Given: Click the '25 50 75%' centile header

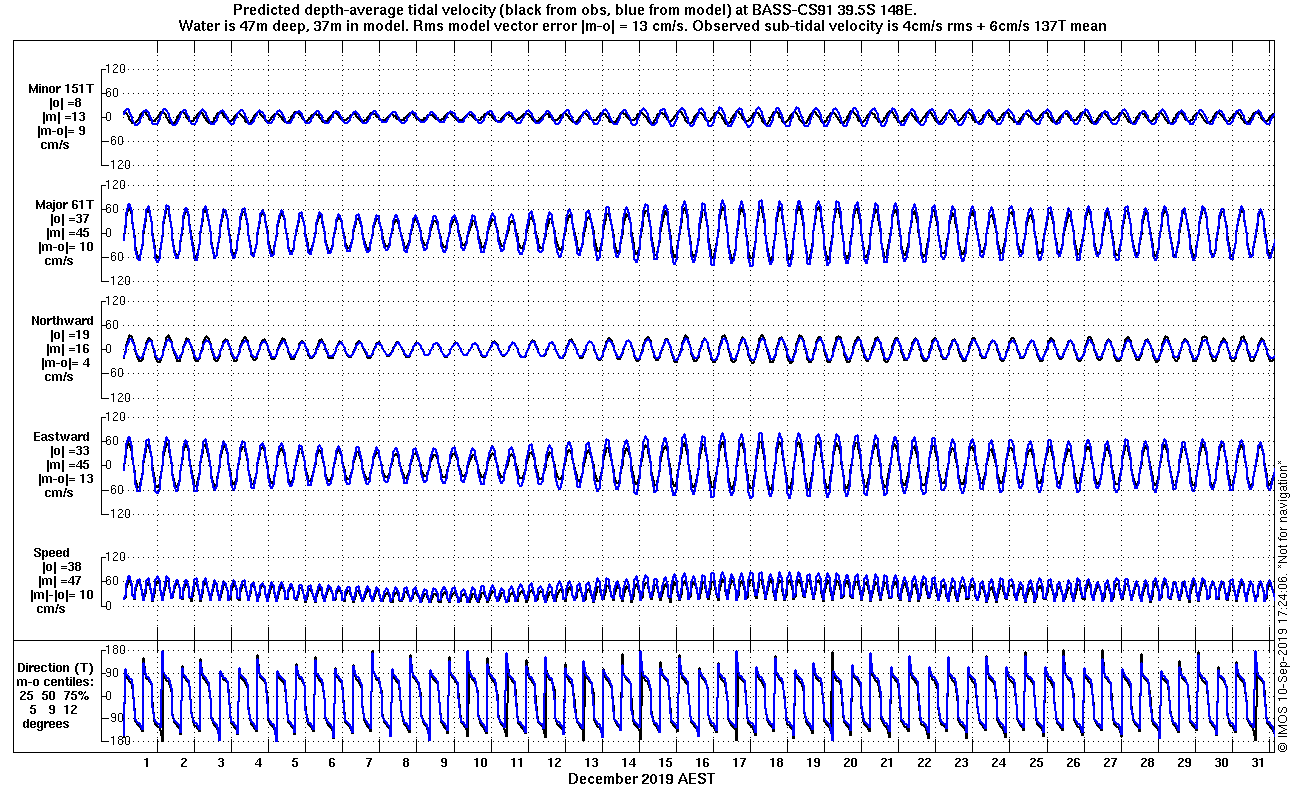Looking at the screenshot, I should pos(56,695).
